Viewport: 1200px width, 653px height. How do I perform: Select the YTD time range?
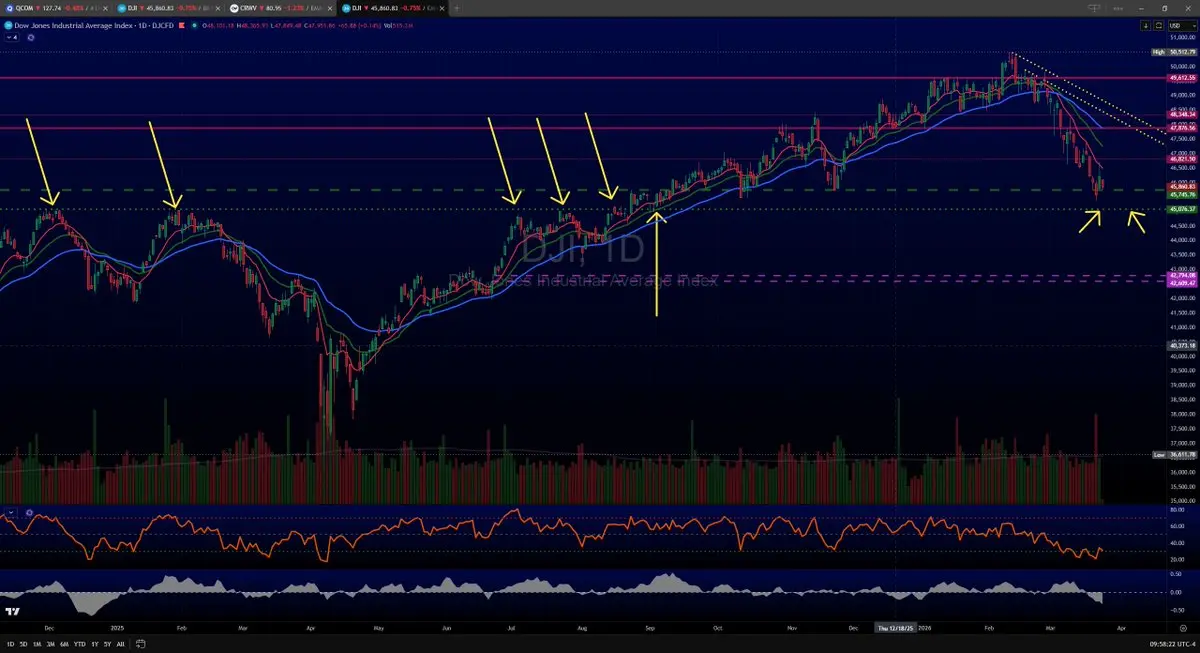click(79, 644)
